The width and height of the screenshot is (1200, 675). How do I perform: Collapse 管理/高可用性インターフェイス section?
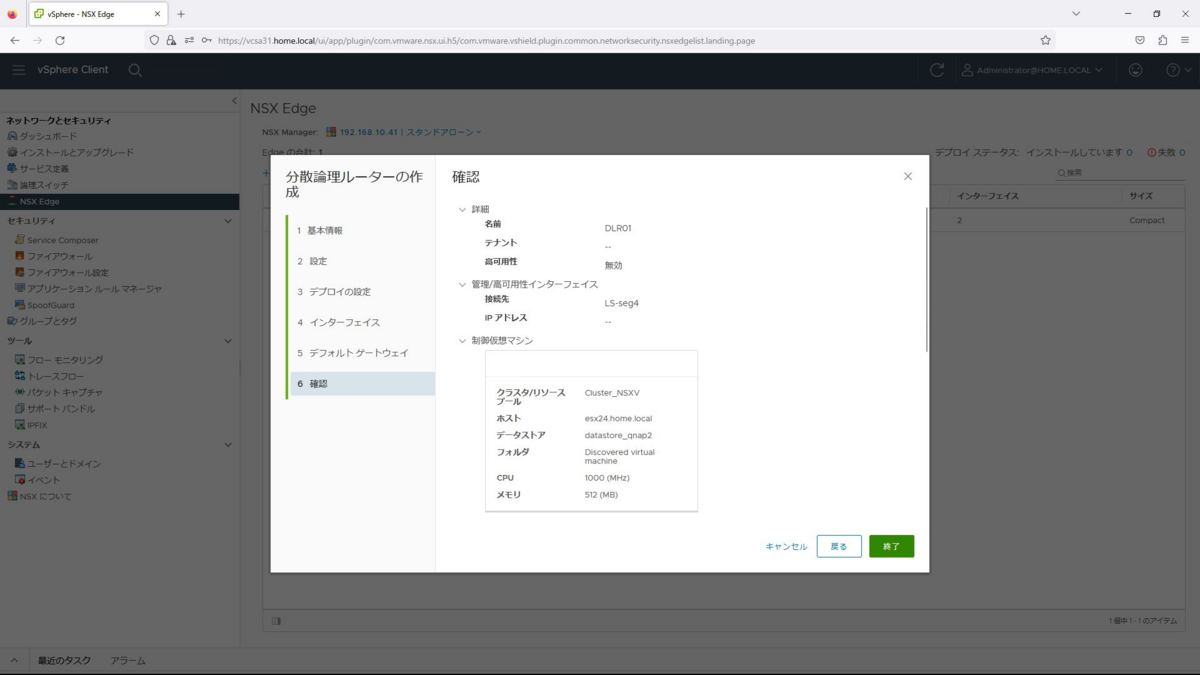point(462,285)
